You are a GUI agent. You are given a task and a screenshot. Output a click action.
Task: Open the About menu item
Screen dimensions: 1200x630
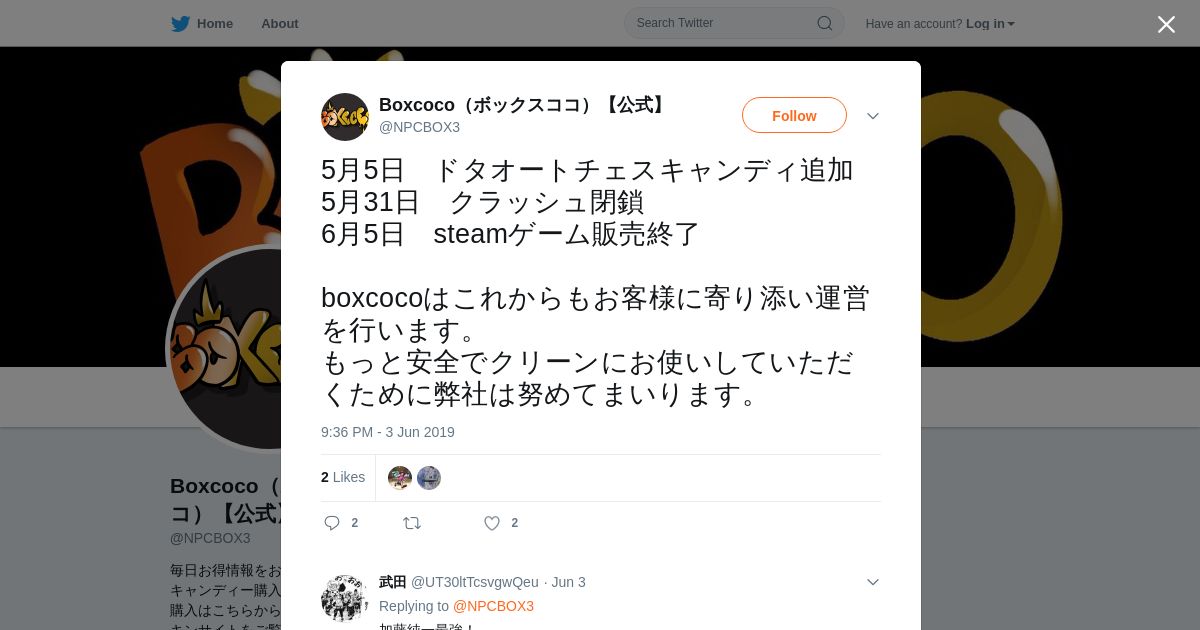coord(280,23)
